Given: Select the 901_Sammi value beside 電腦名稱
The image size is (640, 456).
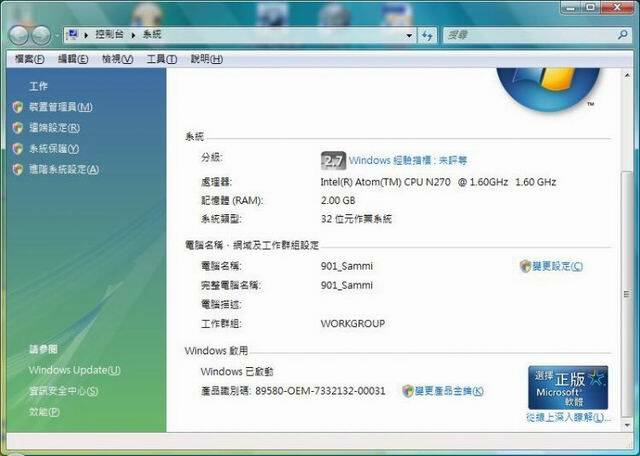Looking at the screenshot, I should click(347, 266).
